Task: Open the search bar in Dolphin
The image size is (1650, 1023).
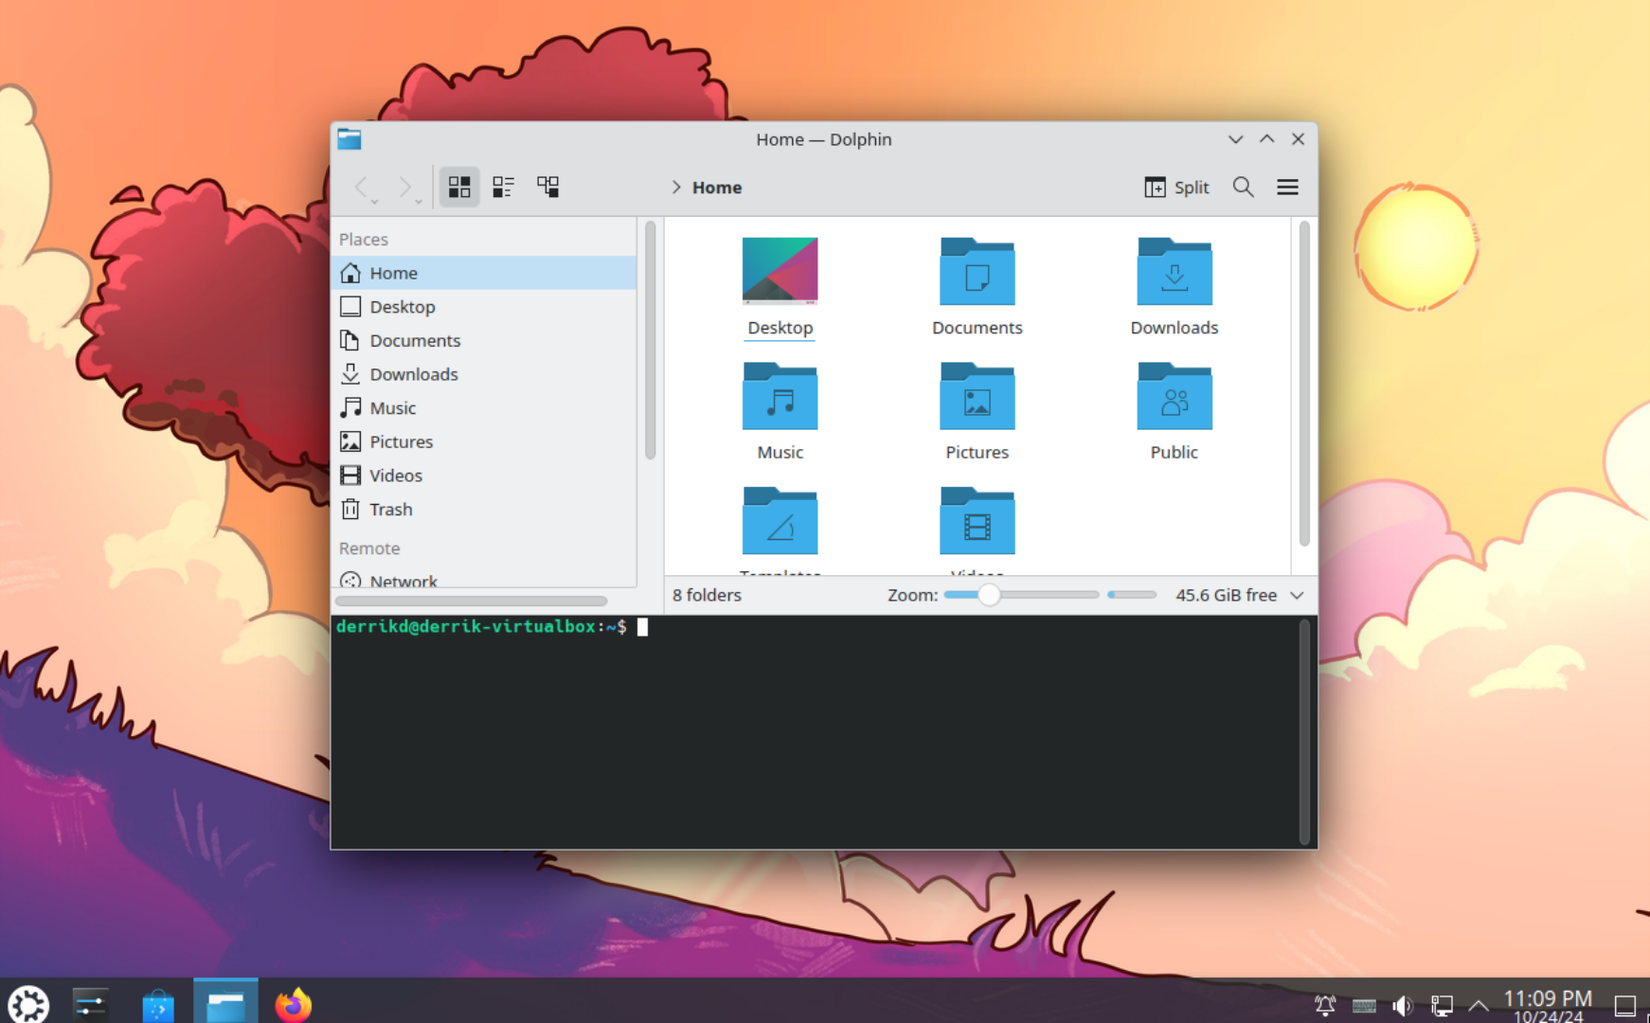Action: click(1242, 187)
